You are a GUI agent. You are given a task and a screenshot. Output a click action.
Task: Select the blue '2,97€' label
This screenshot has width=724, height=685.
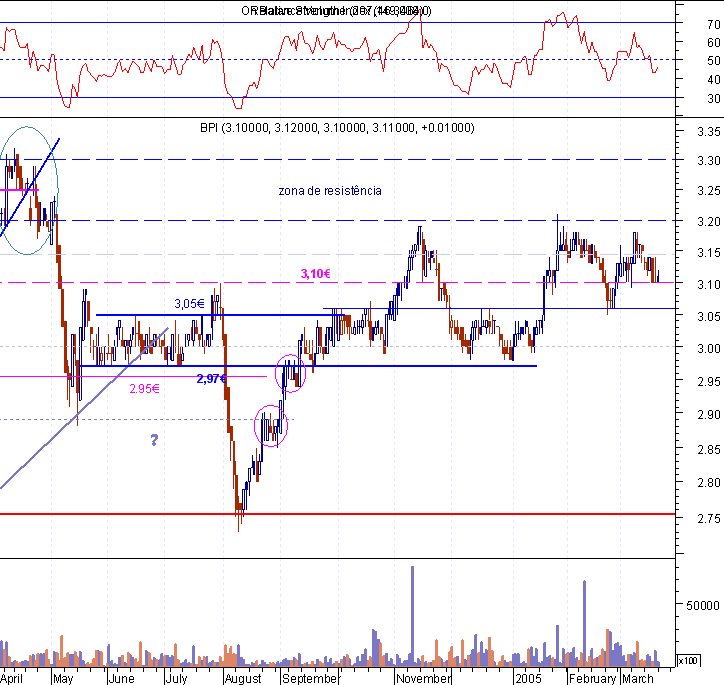point(211,379)
